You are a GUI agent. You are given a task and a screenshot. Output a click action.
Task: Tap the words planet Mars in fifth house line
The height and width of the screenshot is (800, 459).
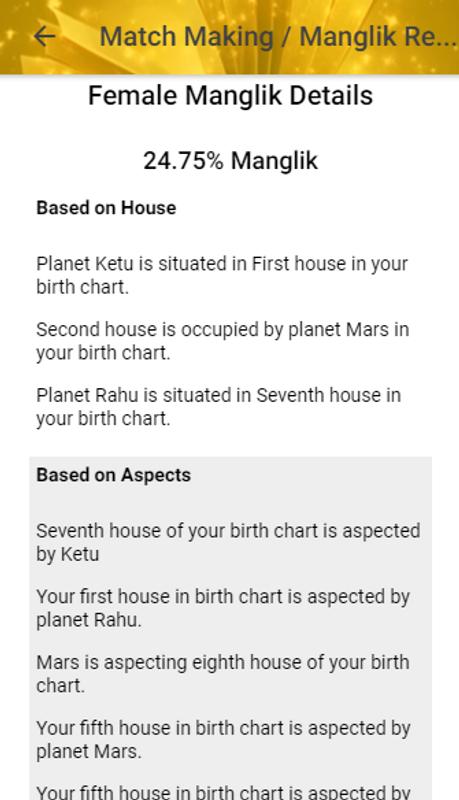pos(89,751)
